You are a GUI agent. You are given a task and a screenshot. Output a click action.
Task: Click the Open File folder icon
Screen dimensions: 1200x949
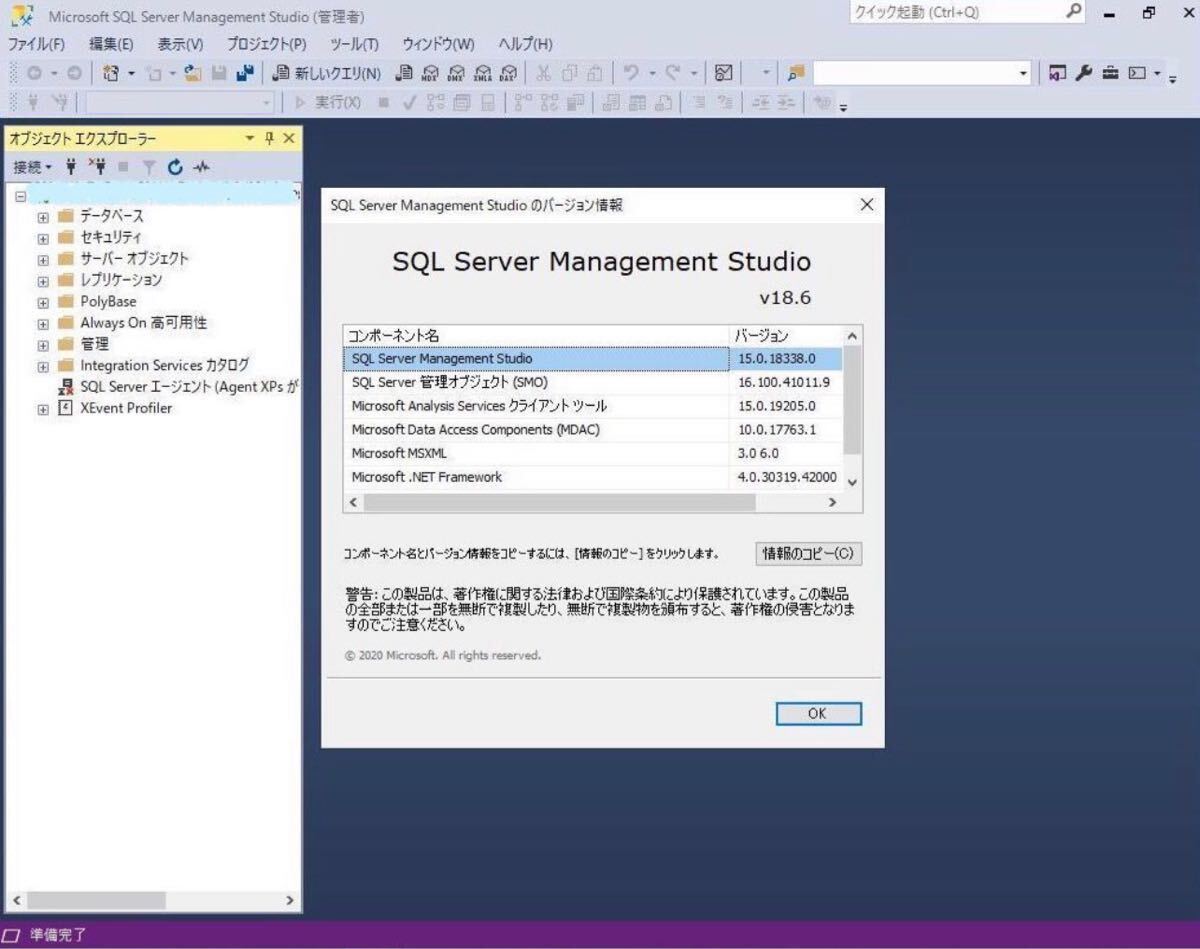pos(193,73)
